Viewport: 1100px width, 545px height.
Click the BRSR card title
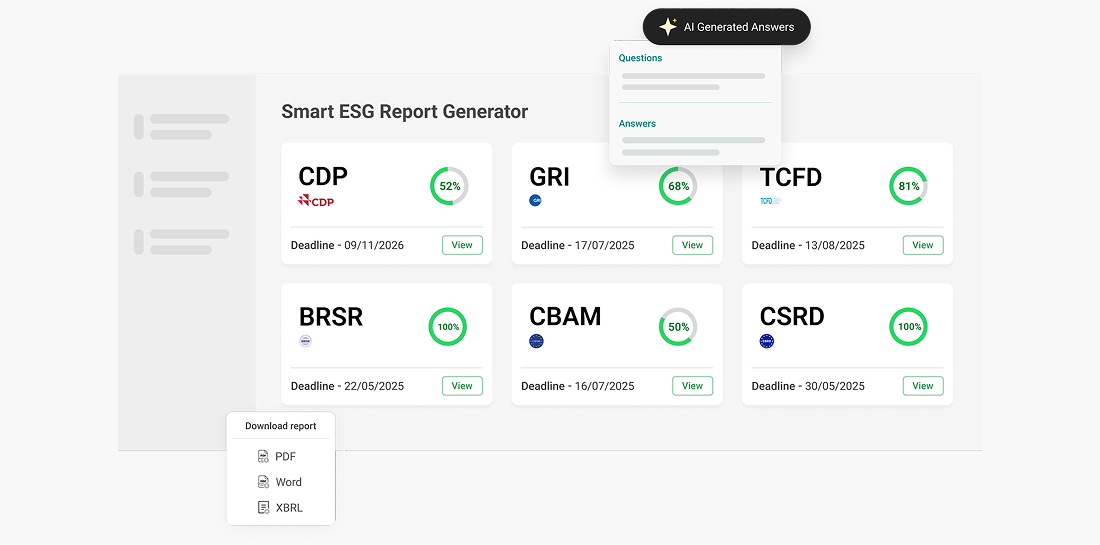(x=330, y=317)
